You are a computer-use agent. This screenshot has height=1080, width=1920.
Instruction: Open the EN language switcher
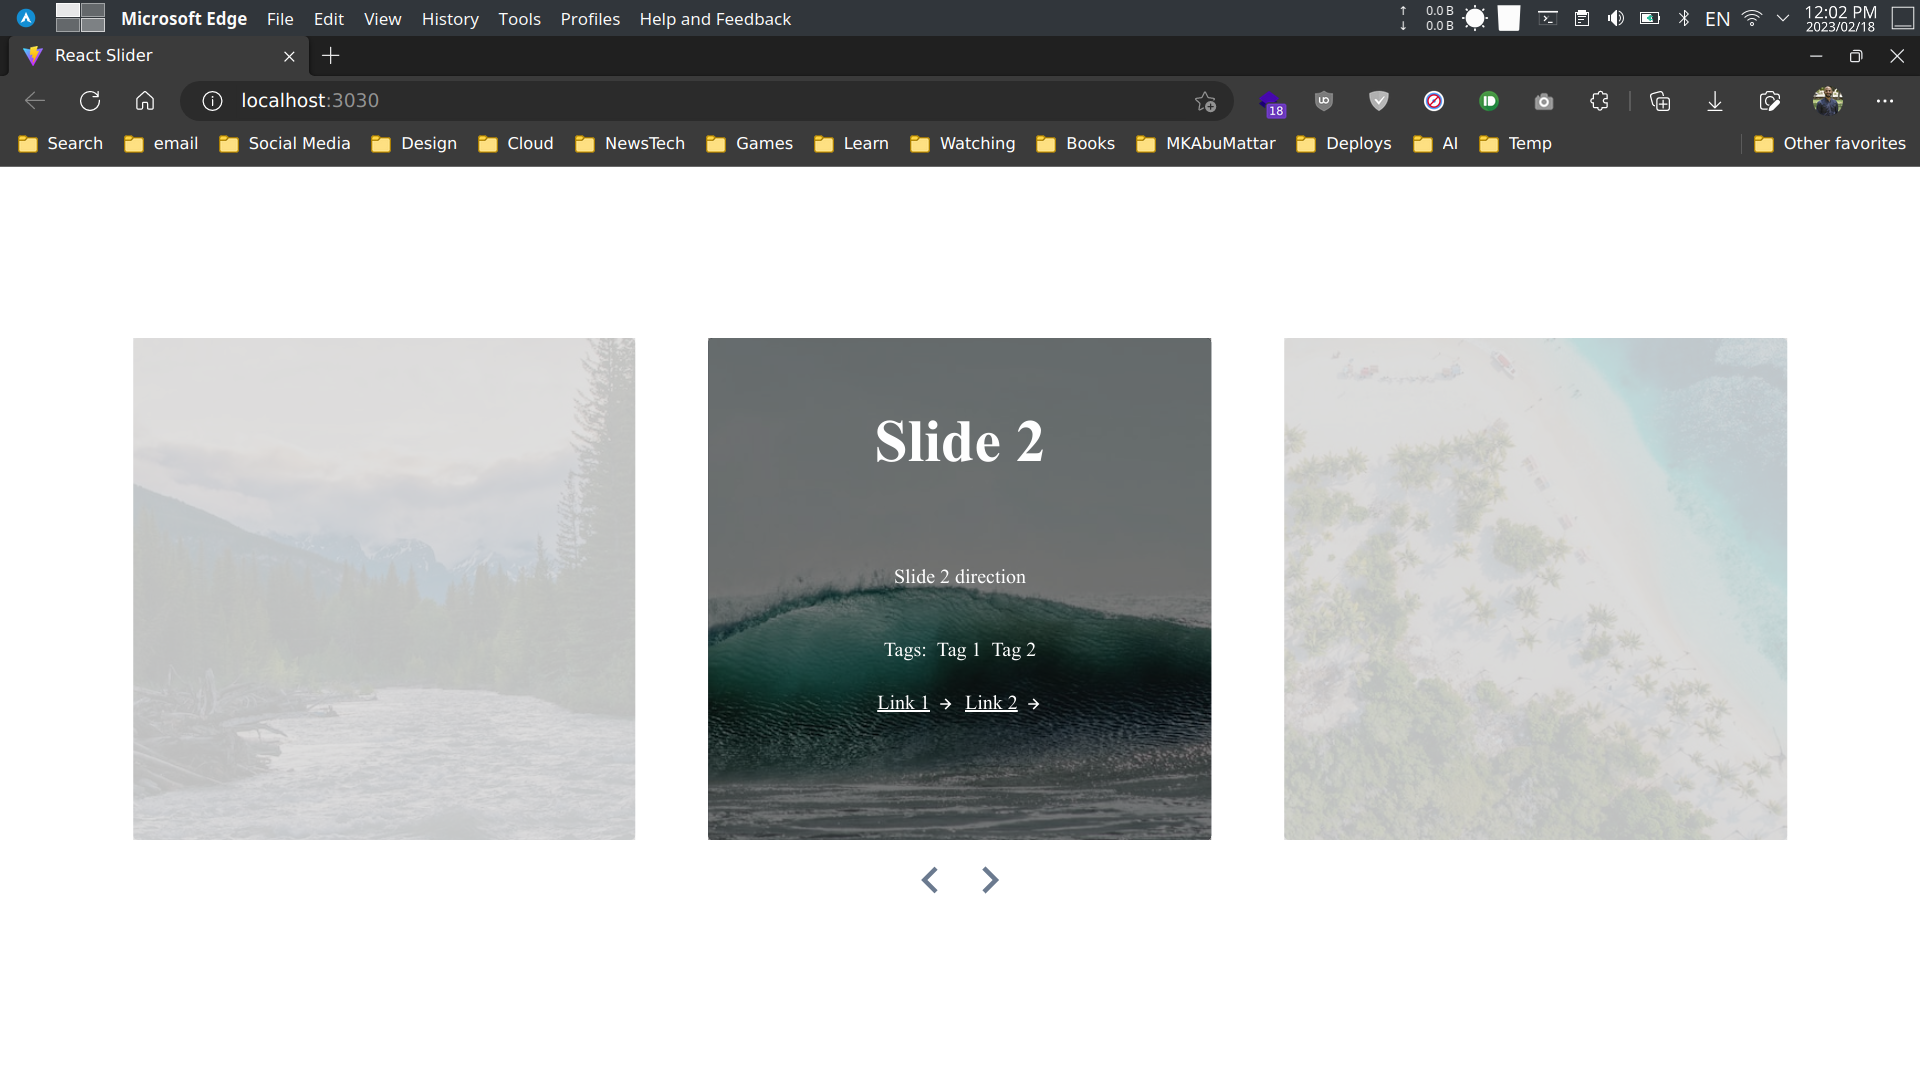coord(1717,18)
